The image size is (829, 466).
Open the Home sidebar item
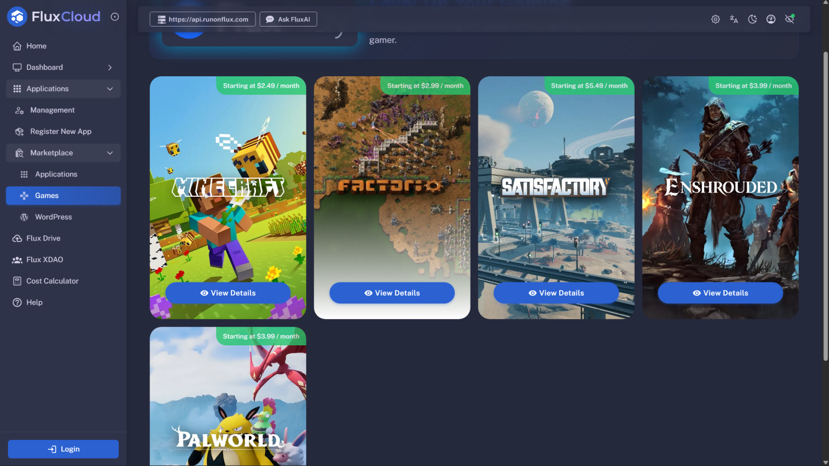click(x=63, y=46)
